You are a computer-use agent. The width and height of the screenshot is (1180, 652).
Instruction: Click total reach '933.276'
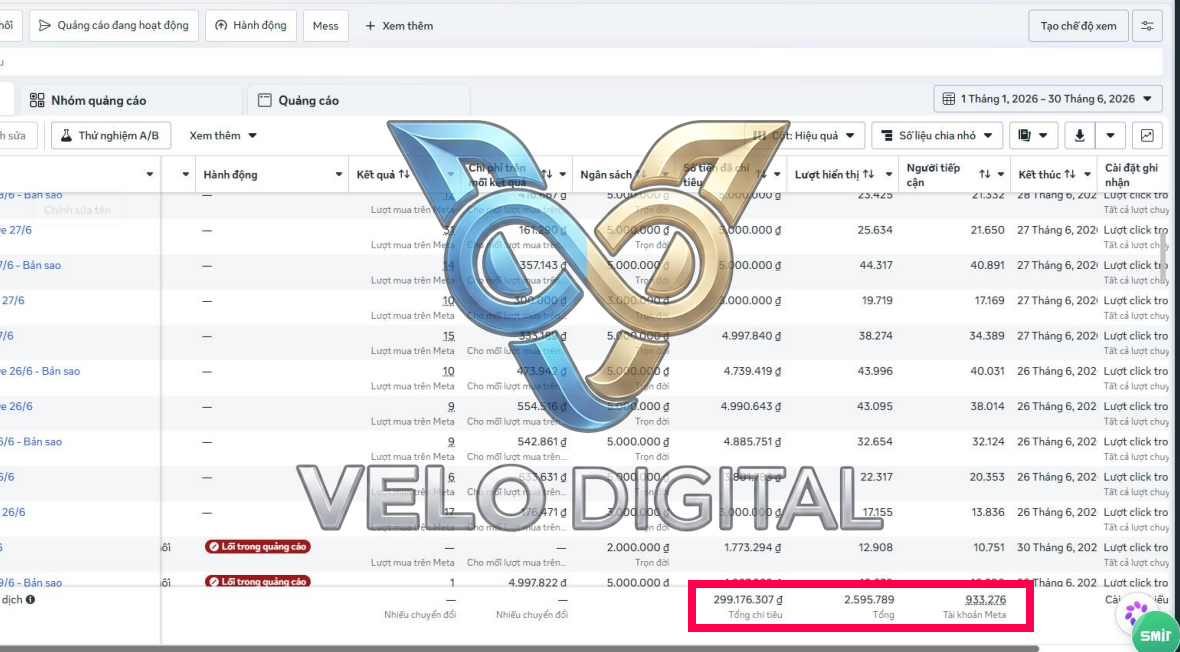pyautogui.click(x=986, y=600)
